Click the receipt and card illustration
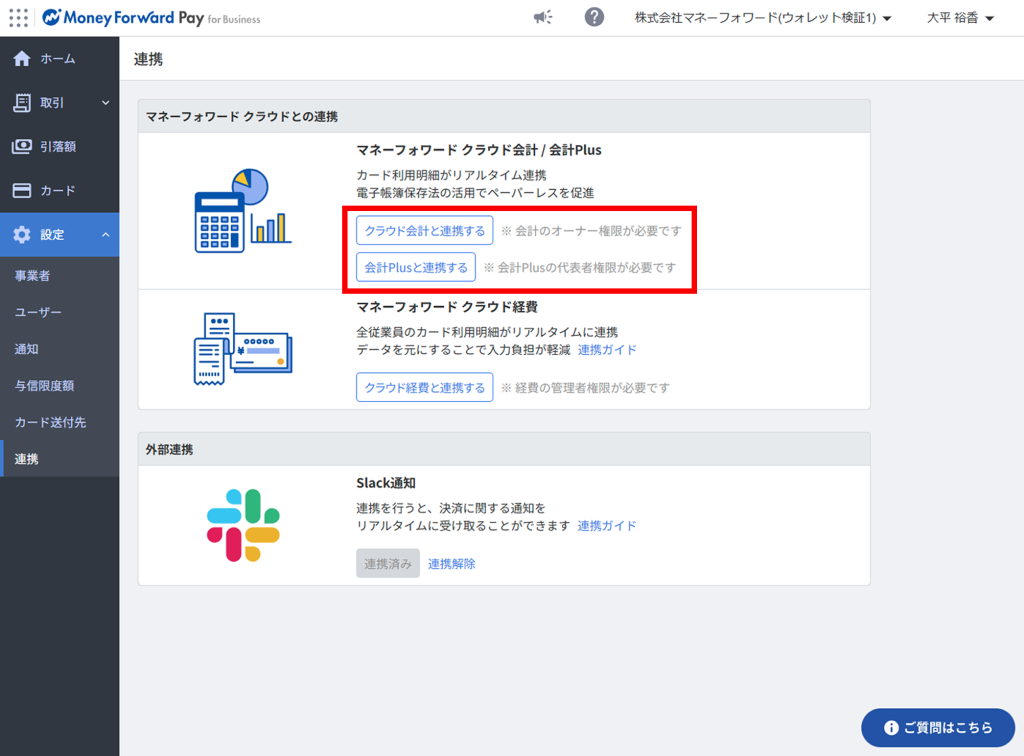This screenshot has width=1024, height=756. point(243,349)
